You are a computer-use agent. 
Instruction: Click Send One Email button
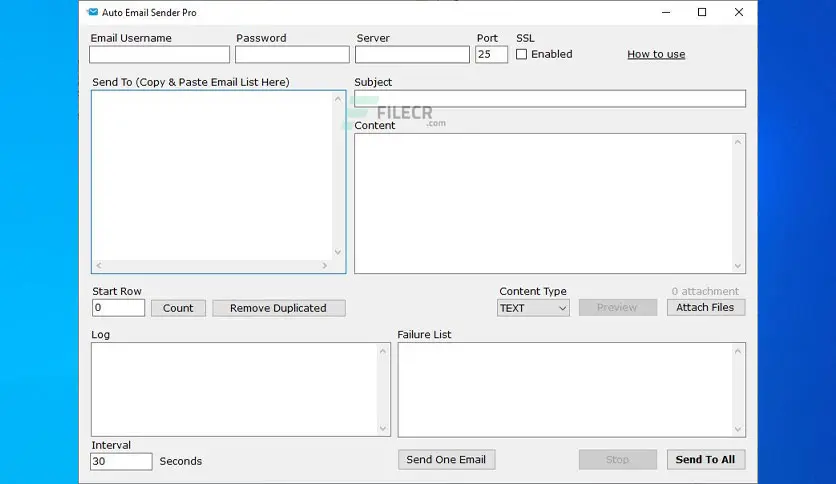tap(446, 459)
